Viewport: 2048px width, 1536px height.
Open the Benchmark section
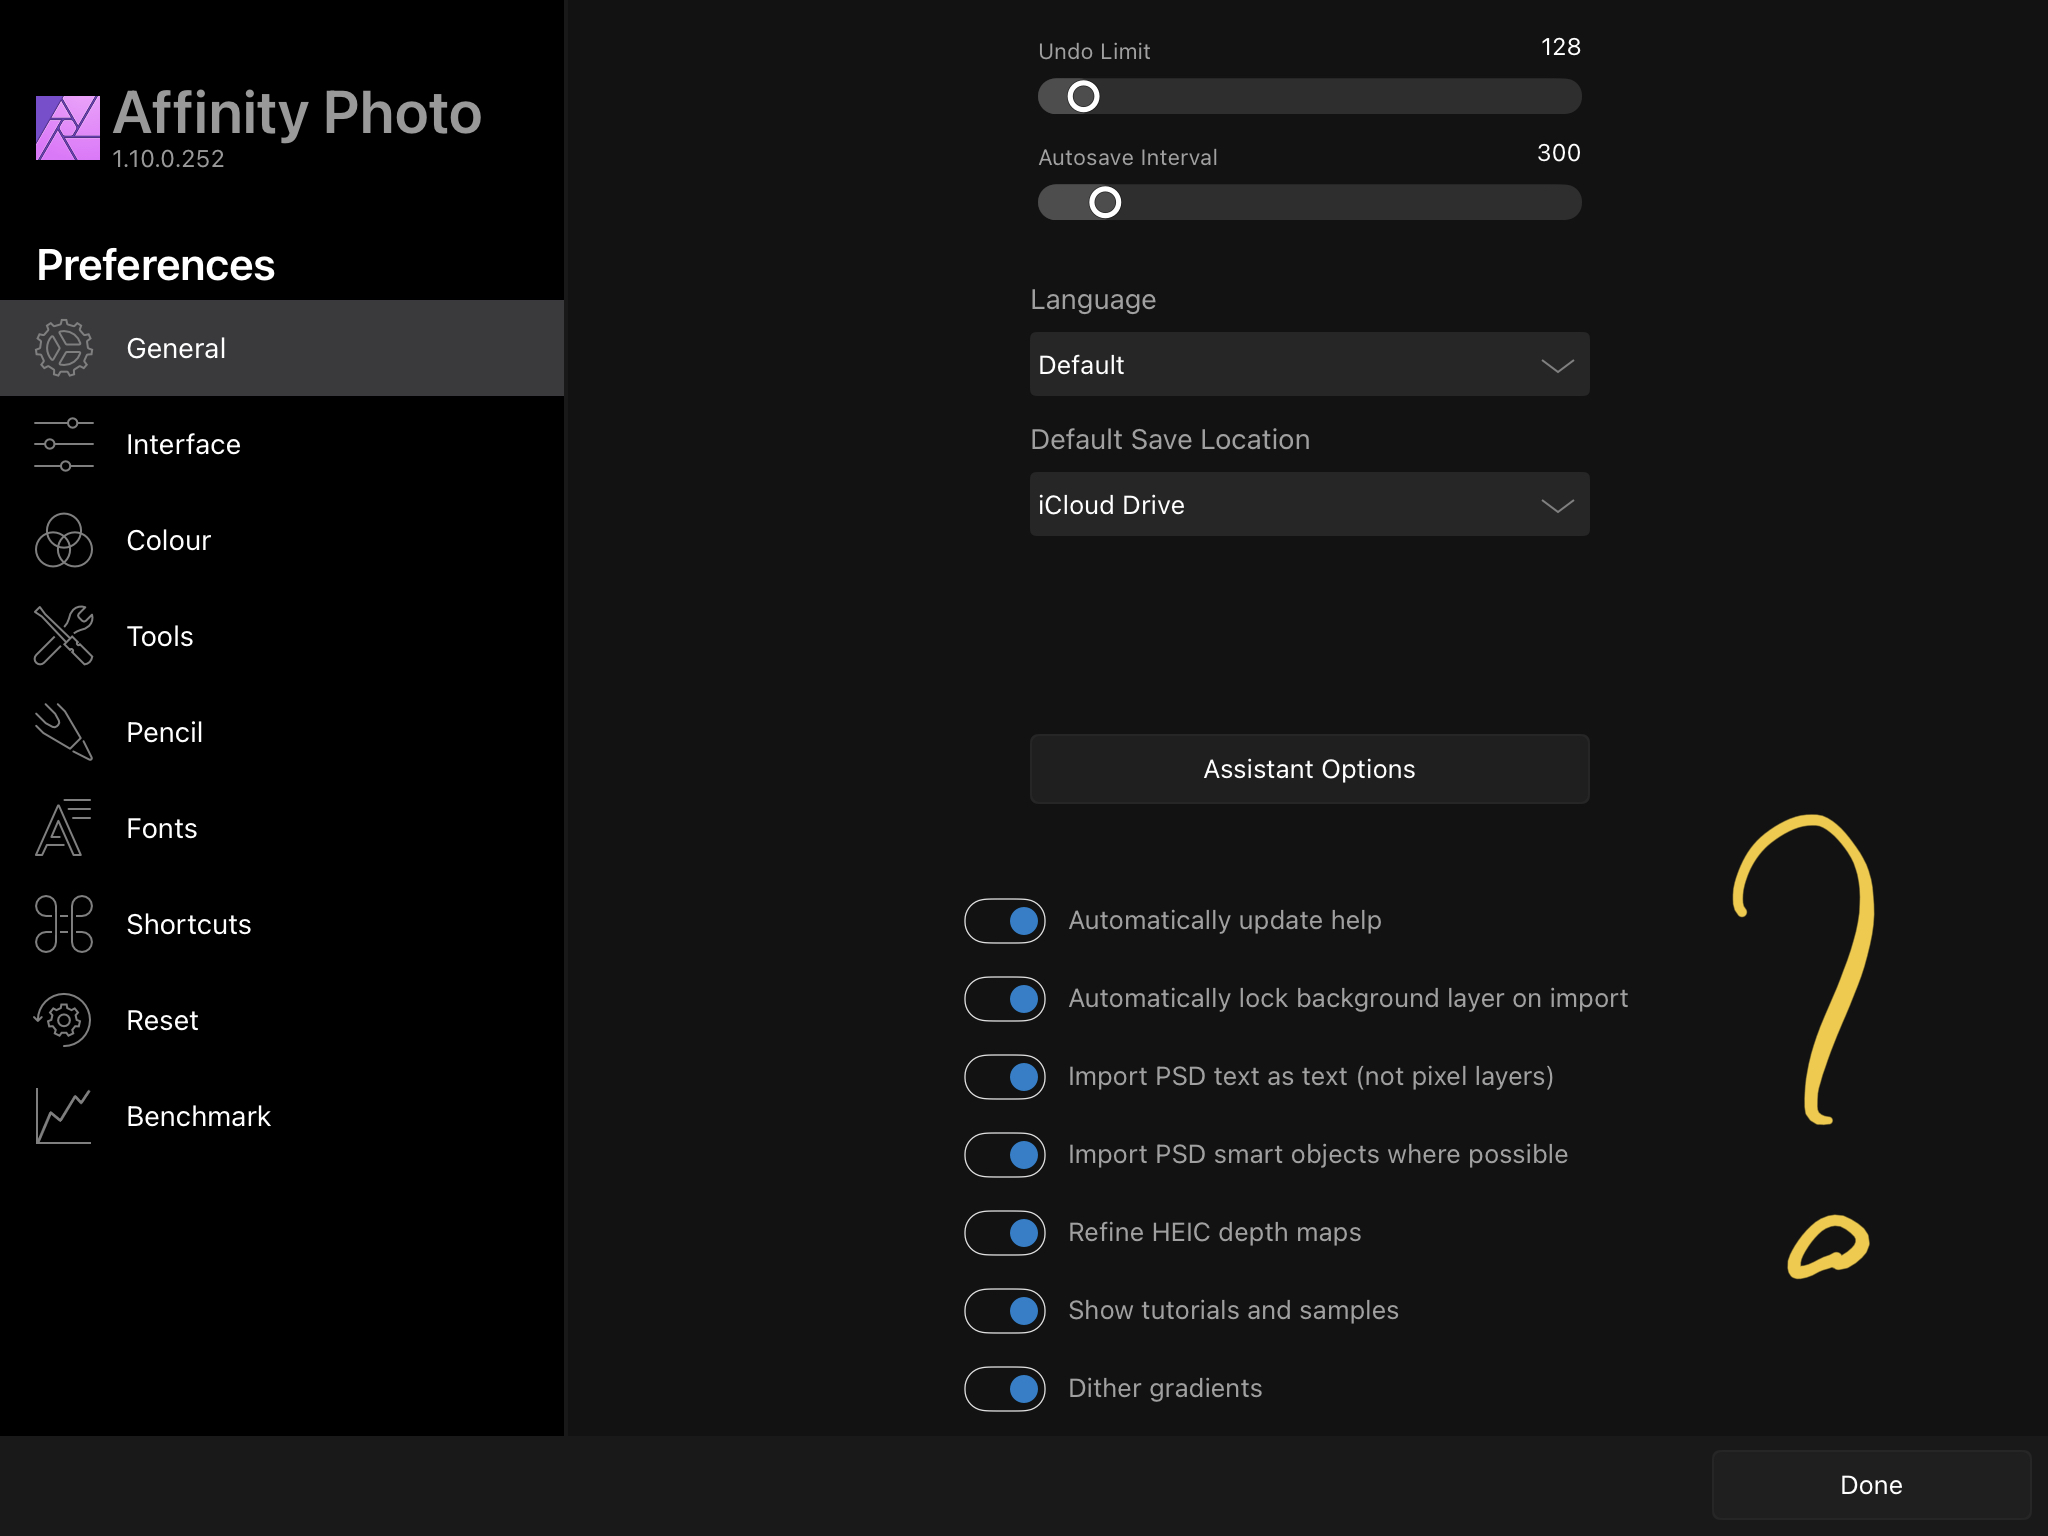[x=282, y=1116]
